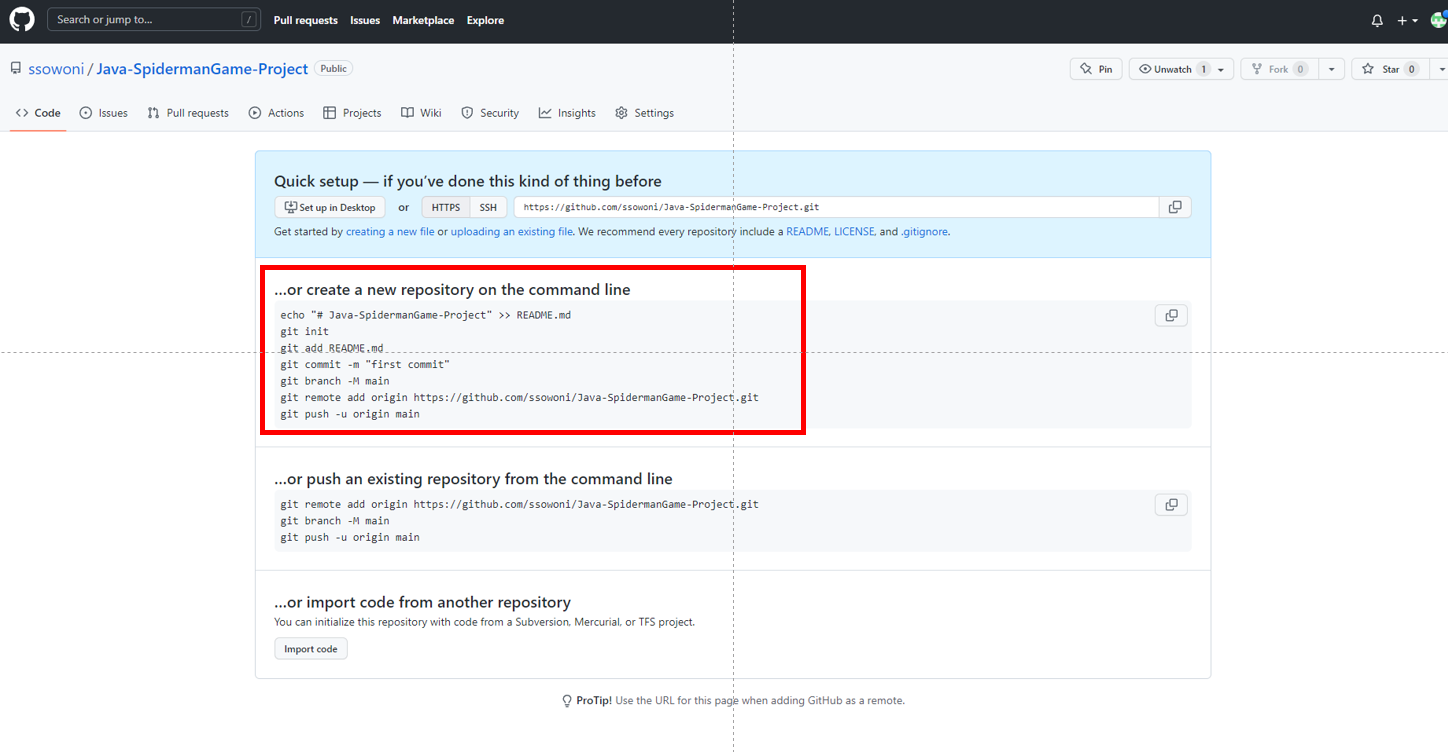Go to Marketplace

(423, 20)
